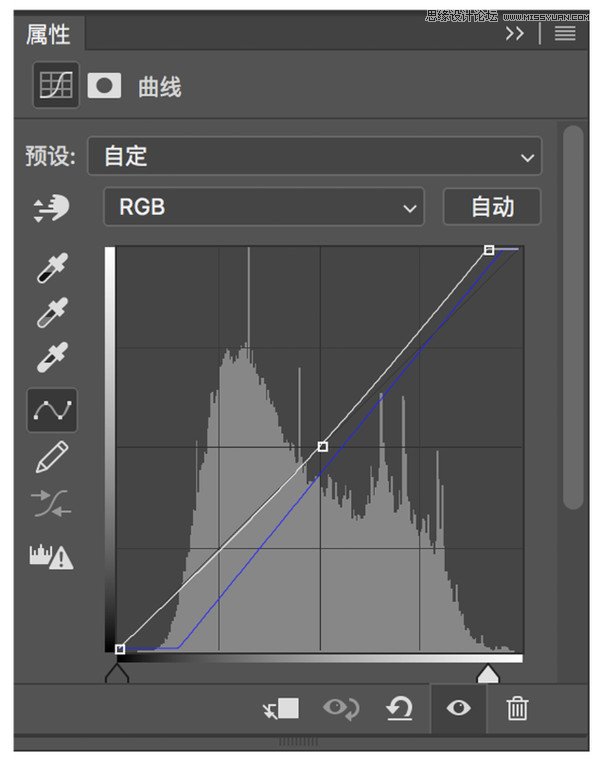Click the 自动 auto button
This screenshot has width=600, height=761.
(x=492, y=207)
